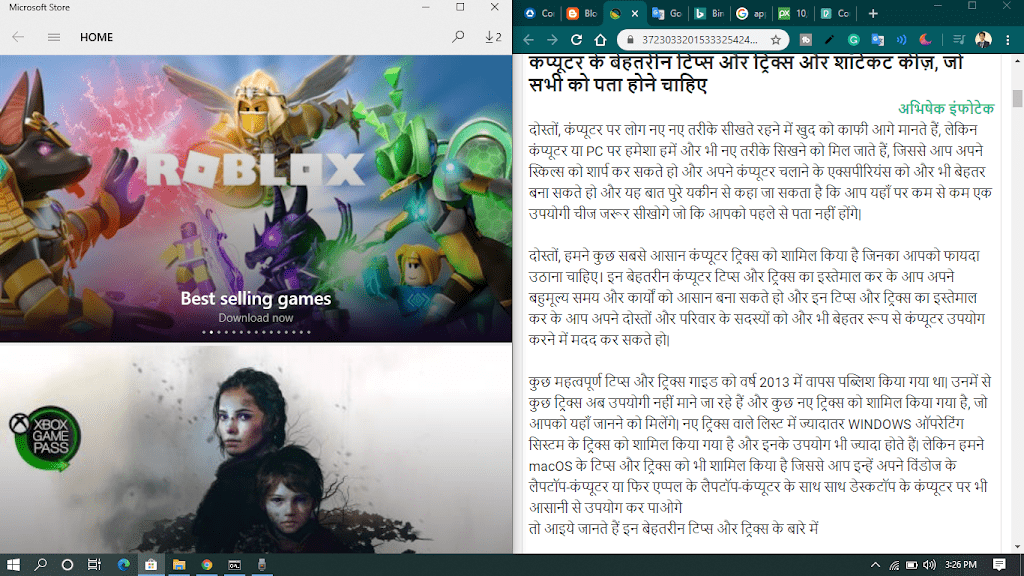Viewport: 1024px width, 576px height.
Task: Open the Microsoft Store hamburger menu
Action: [x=54, y=37]
